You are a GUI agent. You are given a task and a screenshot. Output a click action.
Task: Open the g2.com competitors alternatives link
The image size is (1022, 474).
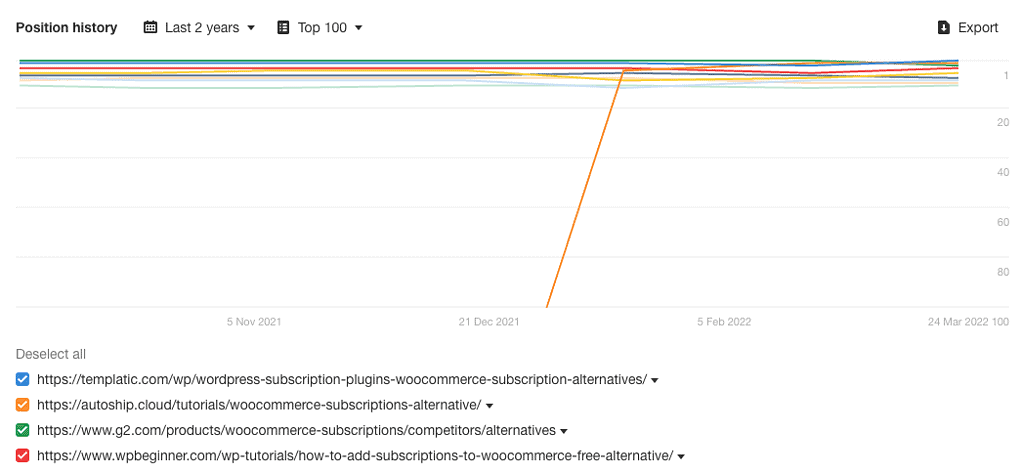point(296,430)
